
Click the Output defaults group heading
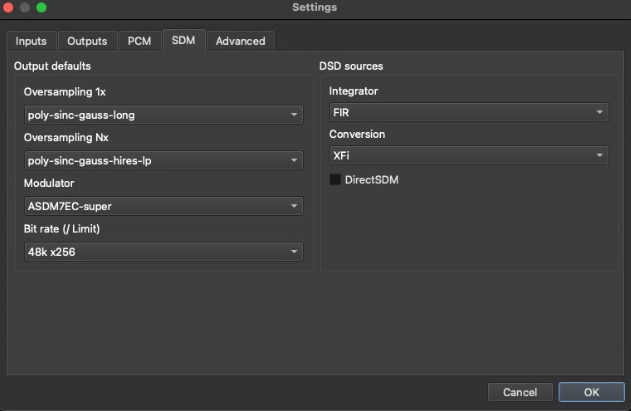pos(52,66)
